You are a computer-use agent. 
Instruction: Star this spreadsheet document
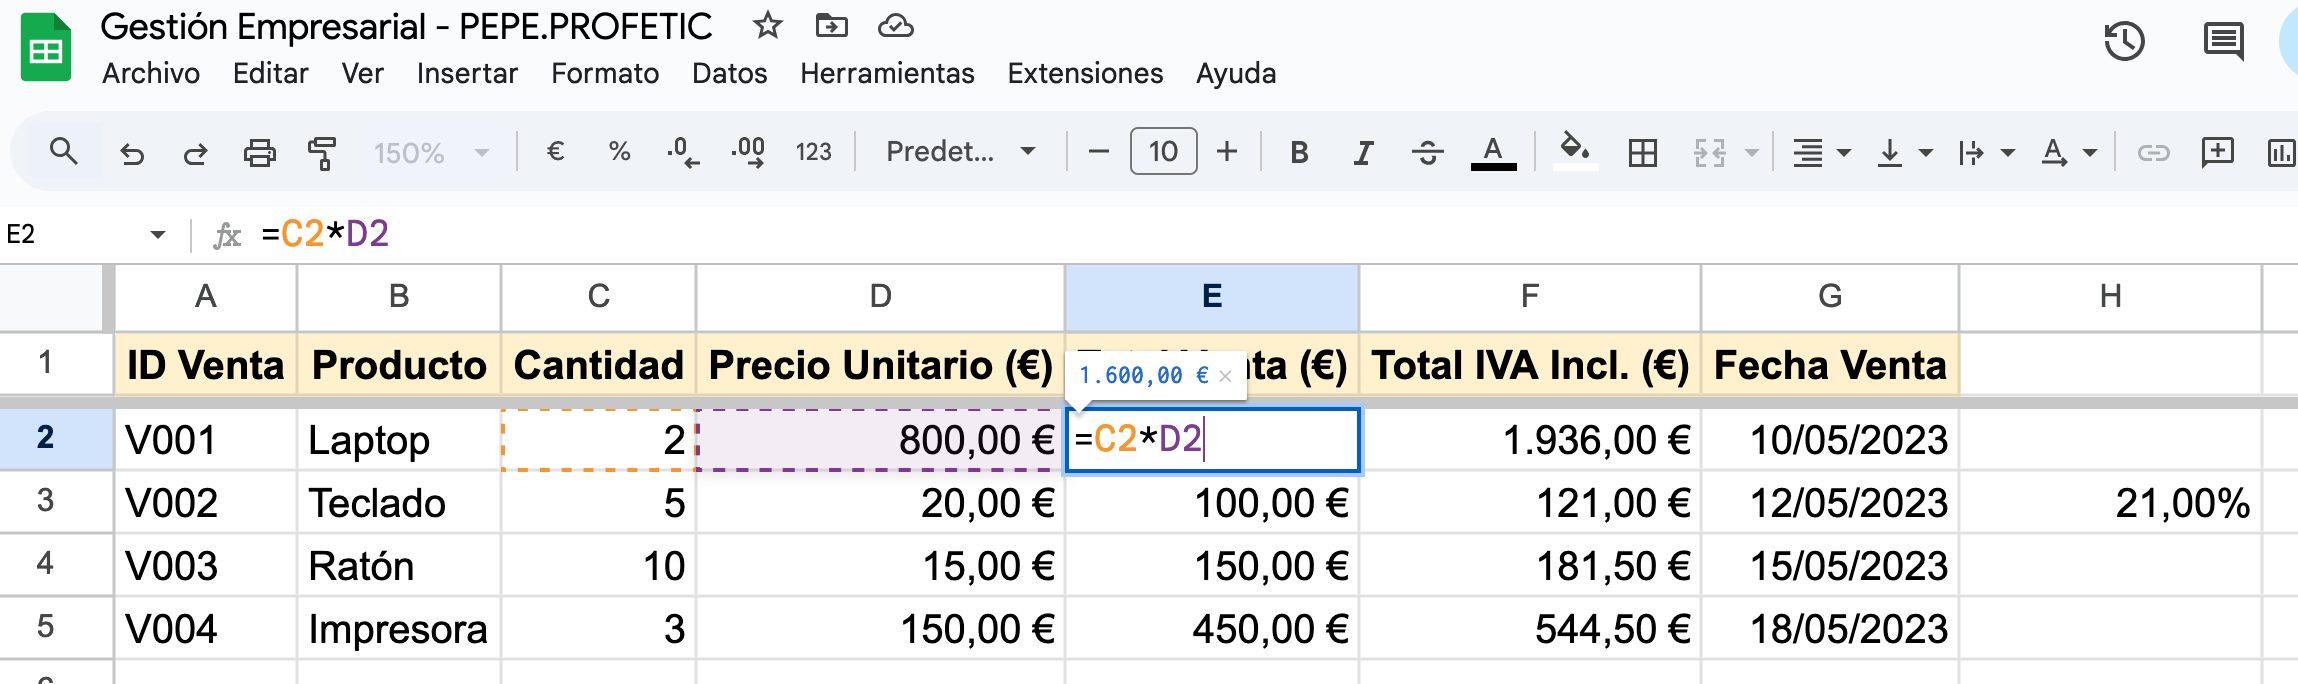[x=767, y=26]
